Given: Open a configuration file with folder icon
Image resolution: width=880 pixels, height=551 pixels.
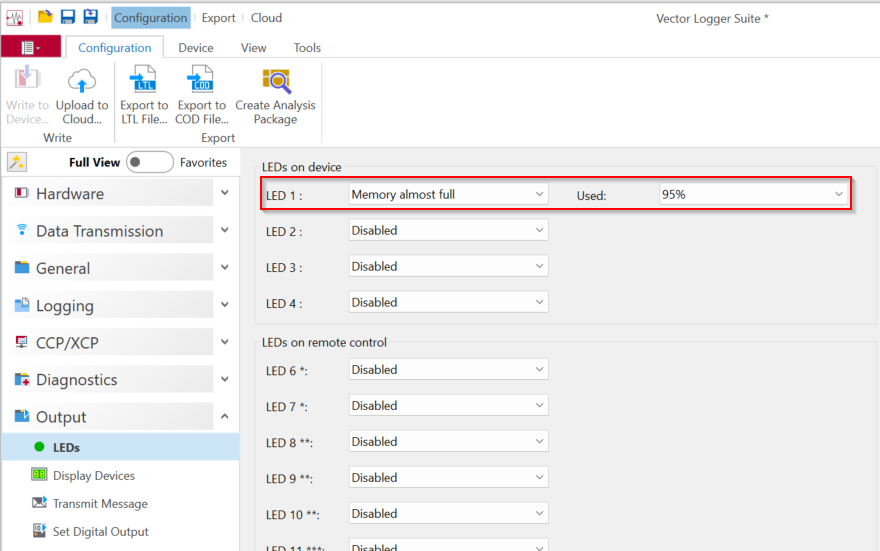Looking at the screenshot, I should [x=45, y=17].
